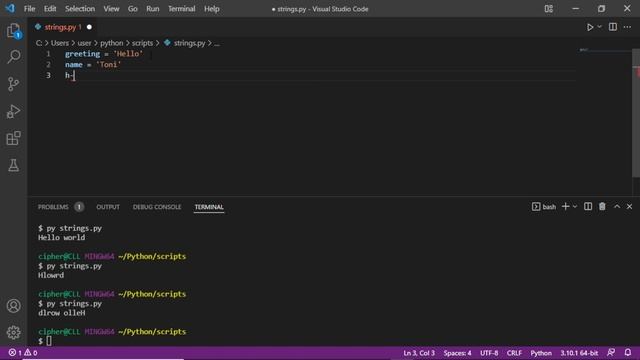The image size is (640, 360).
Task: Click the 'Toni' string on line 2
Action: tap(109, 64)
